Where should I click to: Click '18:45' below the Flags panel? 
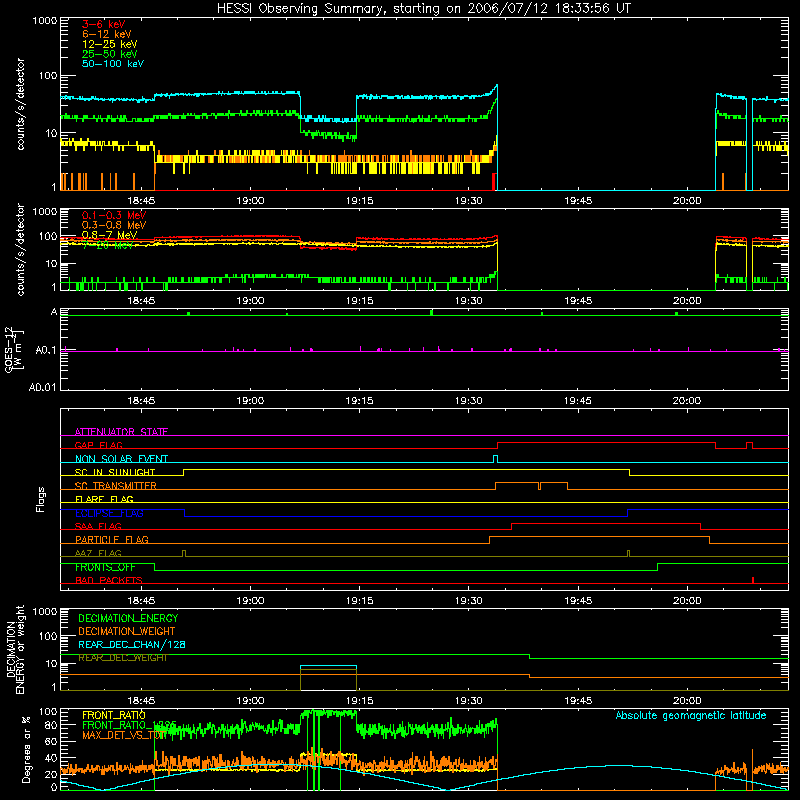click(x=141, y=601)
